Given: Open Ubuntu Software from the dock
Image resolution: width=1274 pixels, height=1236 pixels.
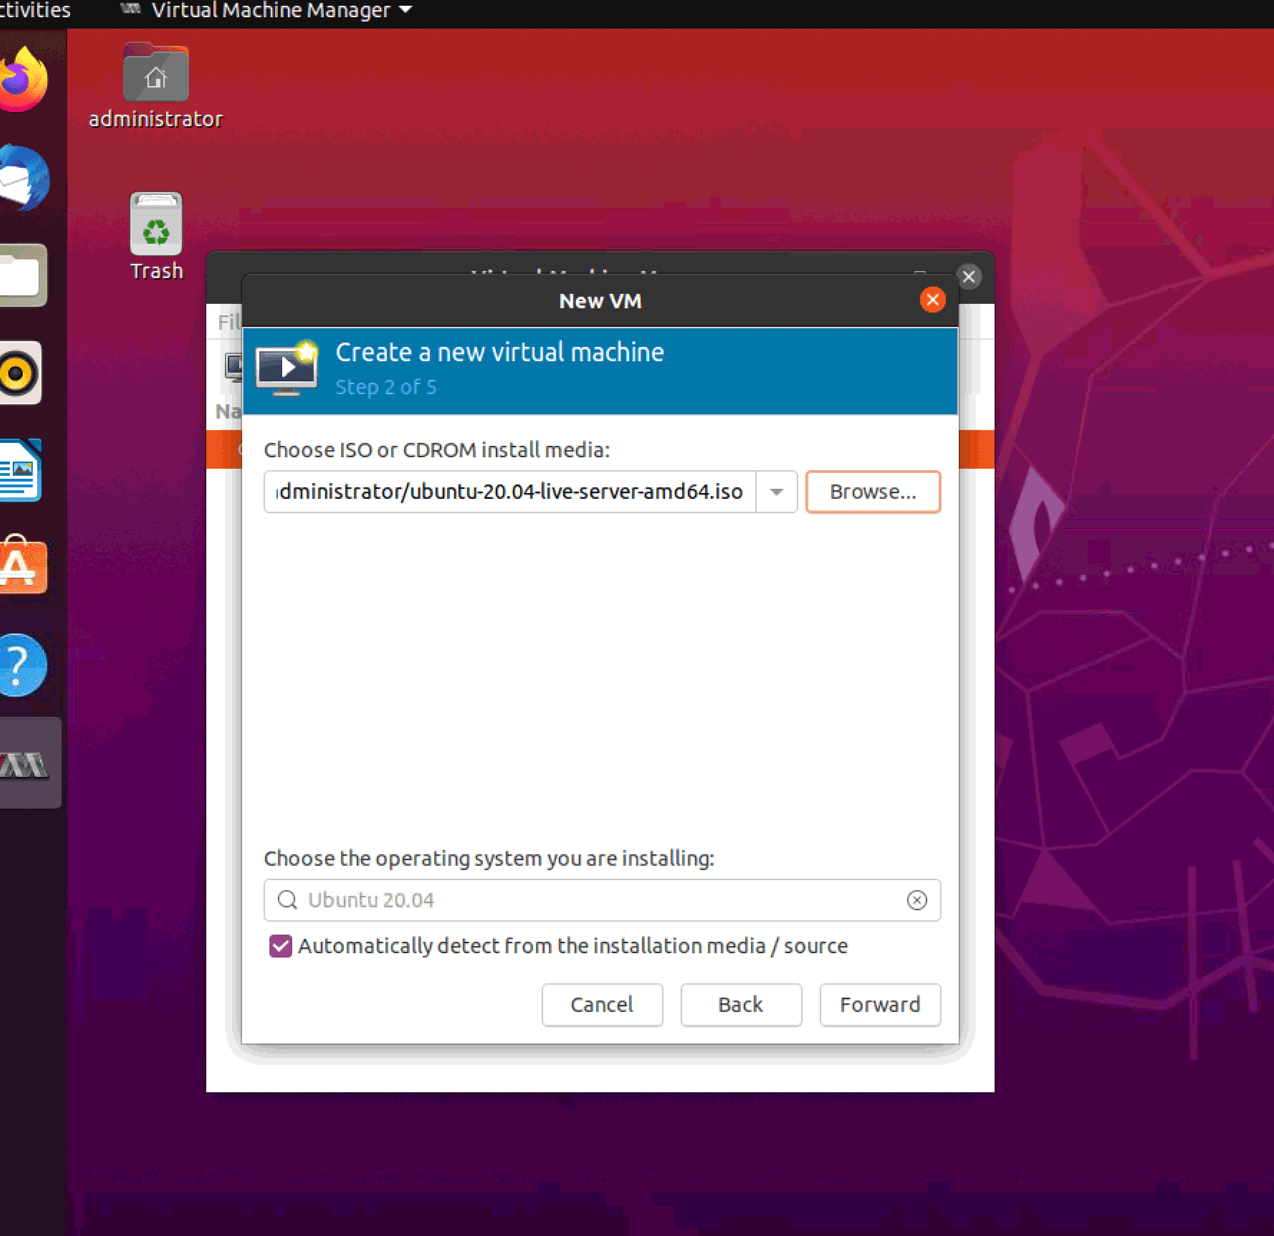Looking at the screenshot, I should click(x=23, y=565).
